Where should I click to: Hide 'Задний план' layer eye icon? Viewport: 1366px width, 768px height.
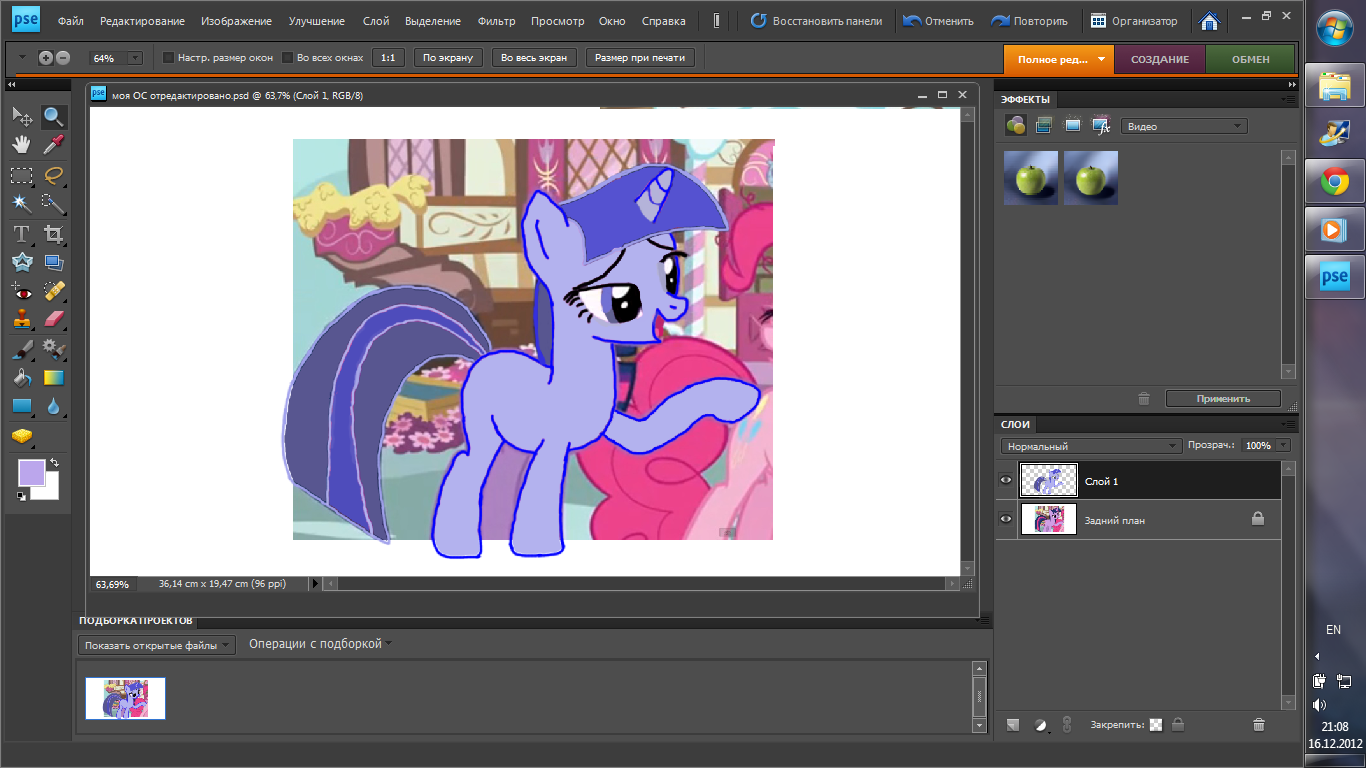1006,519
